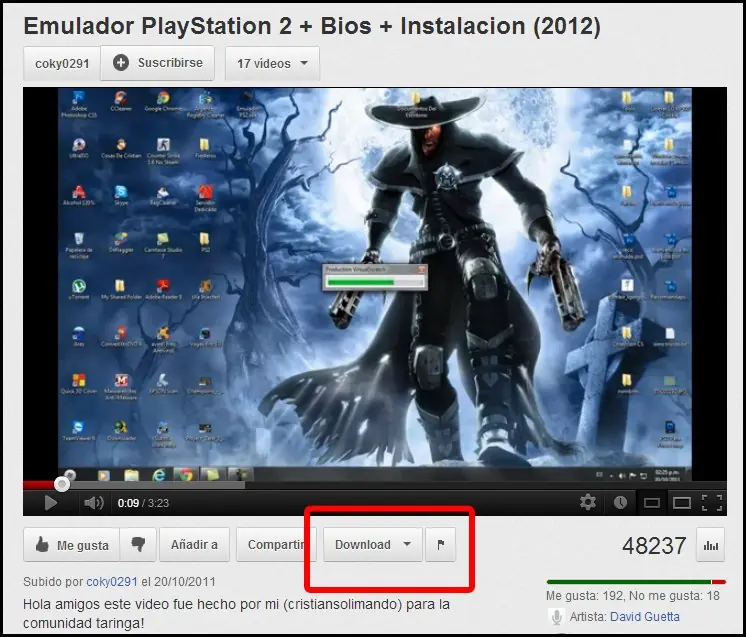Open David Guetta artist link
The height and width of the screenshot is (637, 746).
[x=645, y=617]
